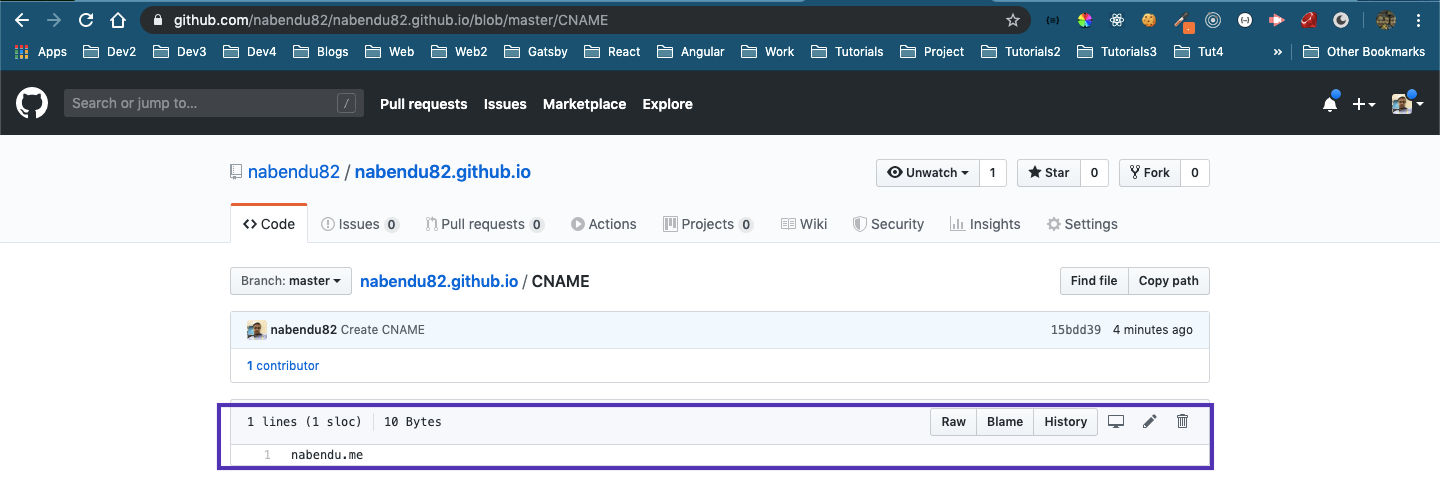Focus the Search or jump to field
Image resolution: width=1440 pixels, height=490 pixels.
[x=212, y=103]
